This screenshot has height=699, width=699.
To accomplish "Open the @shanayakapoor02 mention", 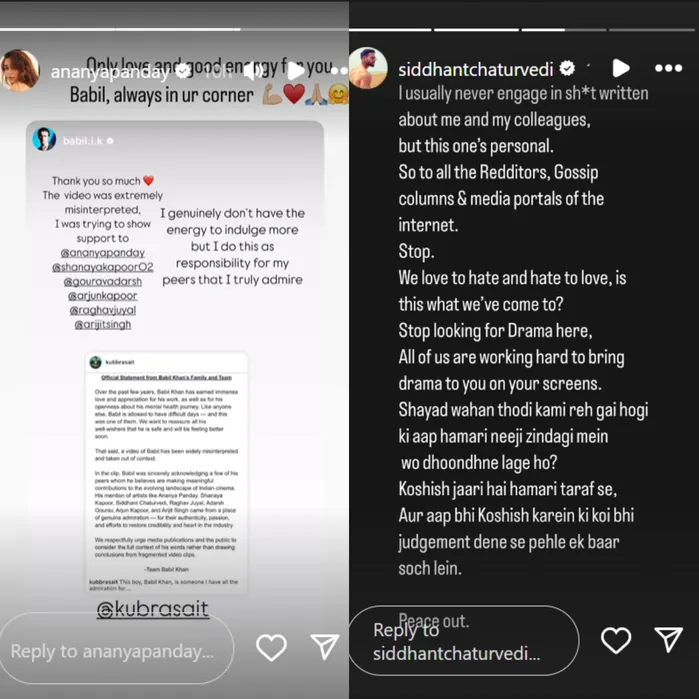I will pos(103,267).
